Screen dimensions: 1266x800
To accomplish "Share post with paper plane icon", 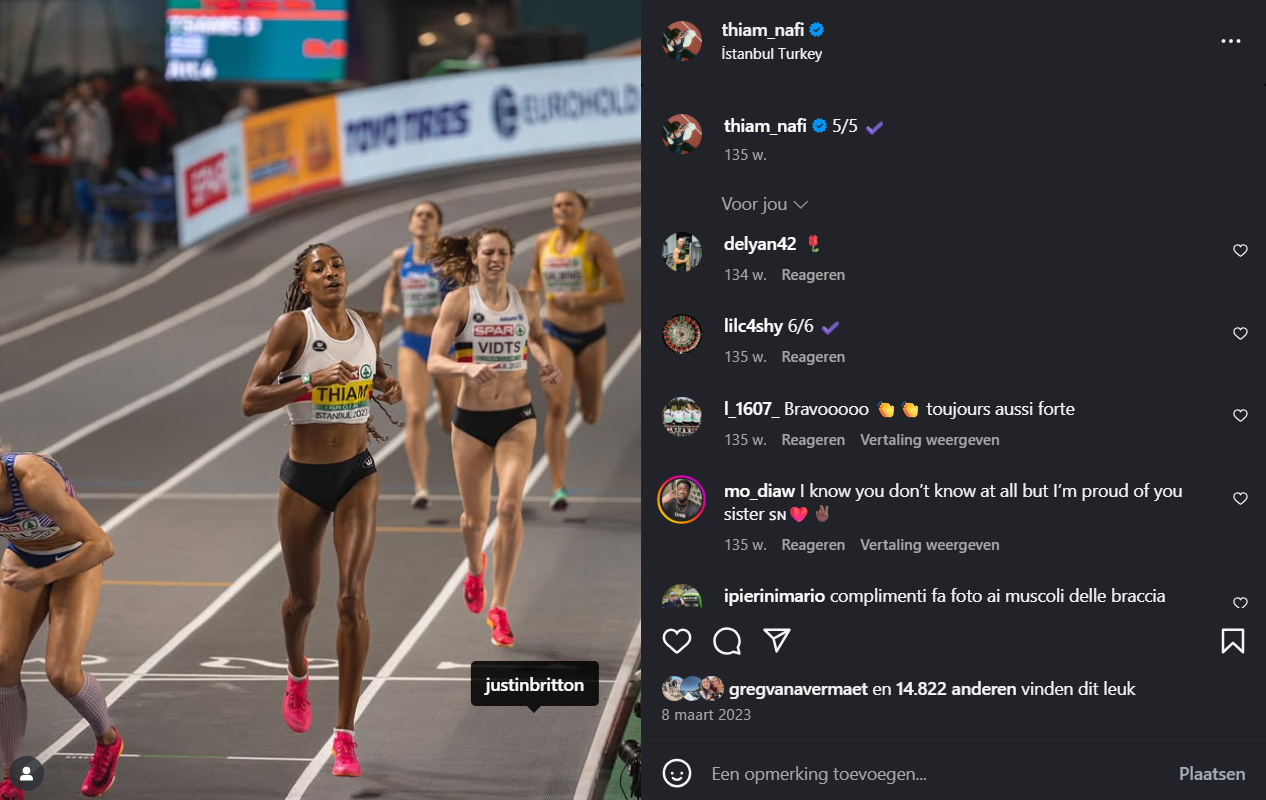I will pos(777,641).
